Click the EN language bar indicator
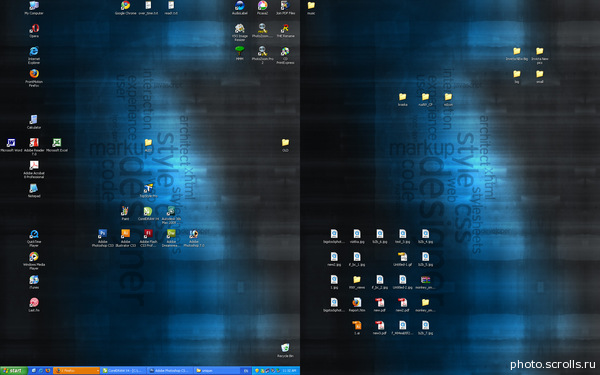This screenshot has width=600, height=375. click(x=246, y=370)
